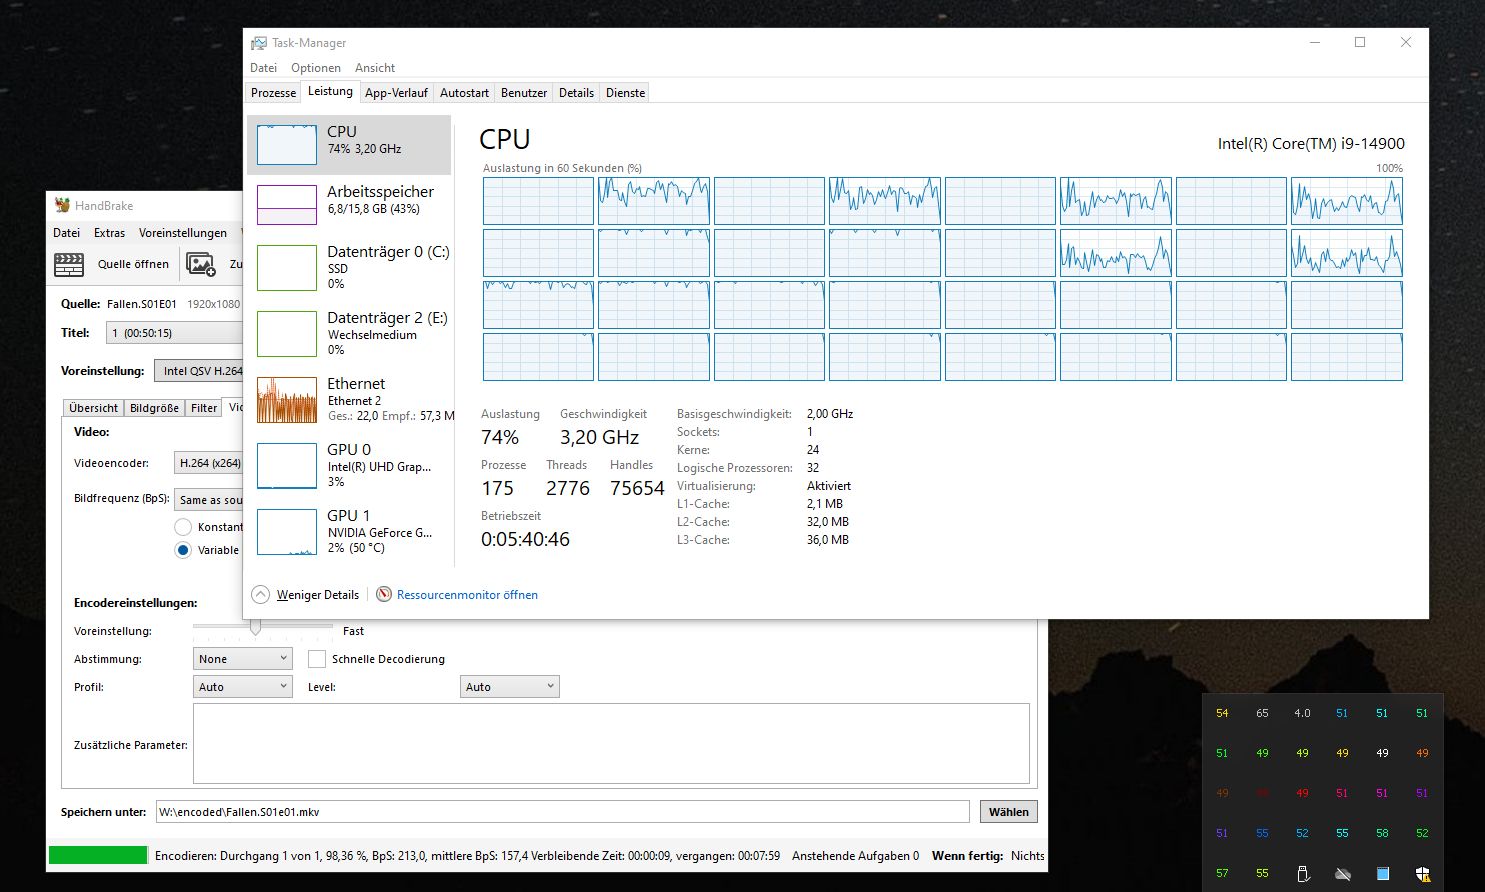Open the Profil dropdown
The image size is (1485, 892).
[x=242, y=687]
